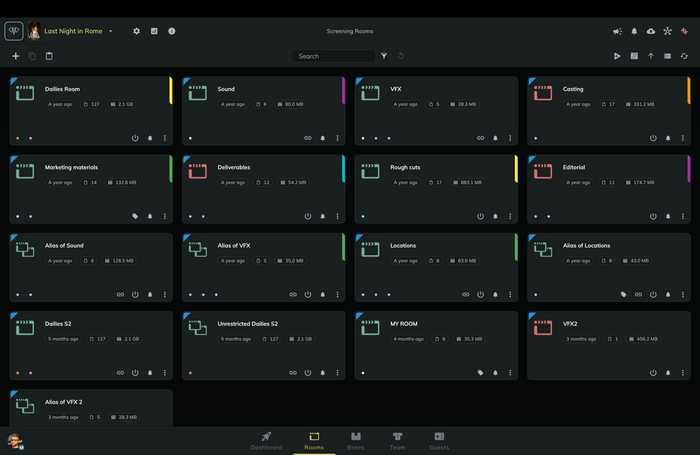This screenshot has height=455, width=700.
Task: Click the link icon on Sound room
Action: (308, 138)
